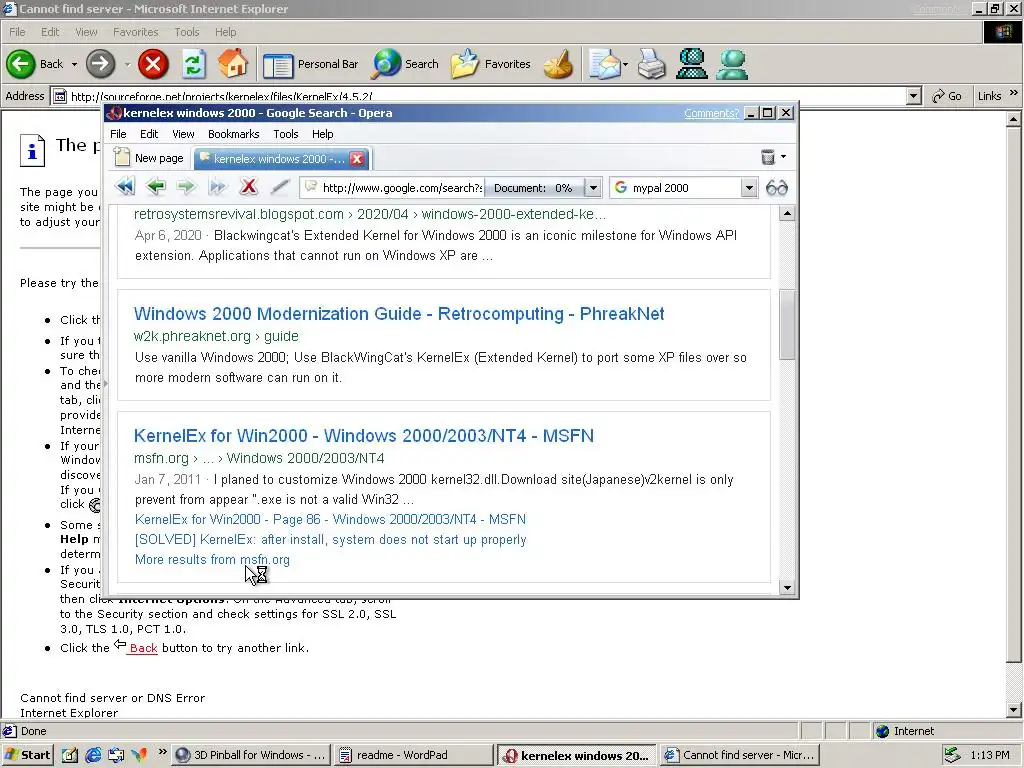Viewport: 1024px width, 768px height.
Task: Open the Tools menu in Internet Explorer
Action: (x=187, y=32)
